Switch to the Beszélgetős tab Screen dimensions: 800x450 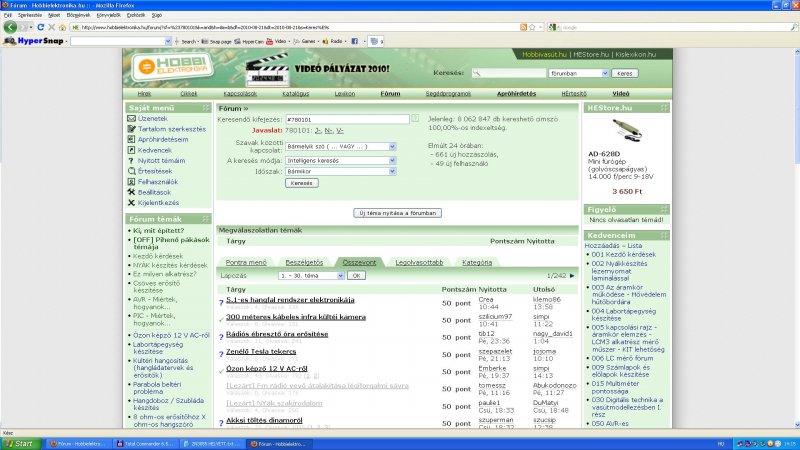coord(304,262)
